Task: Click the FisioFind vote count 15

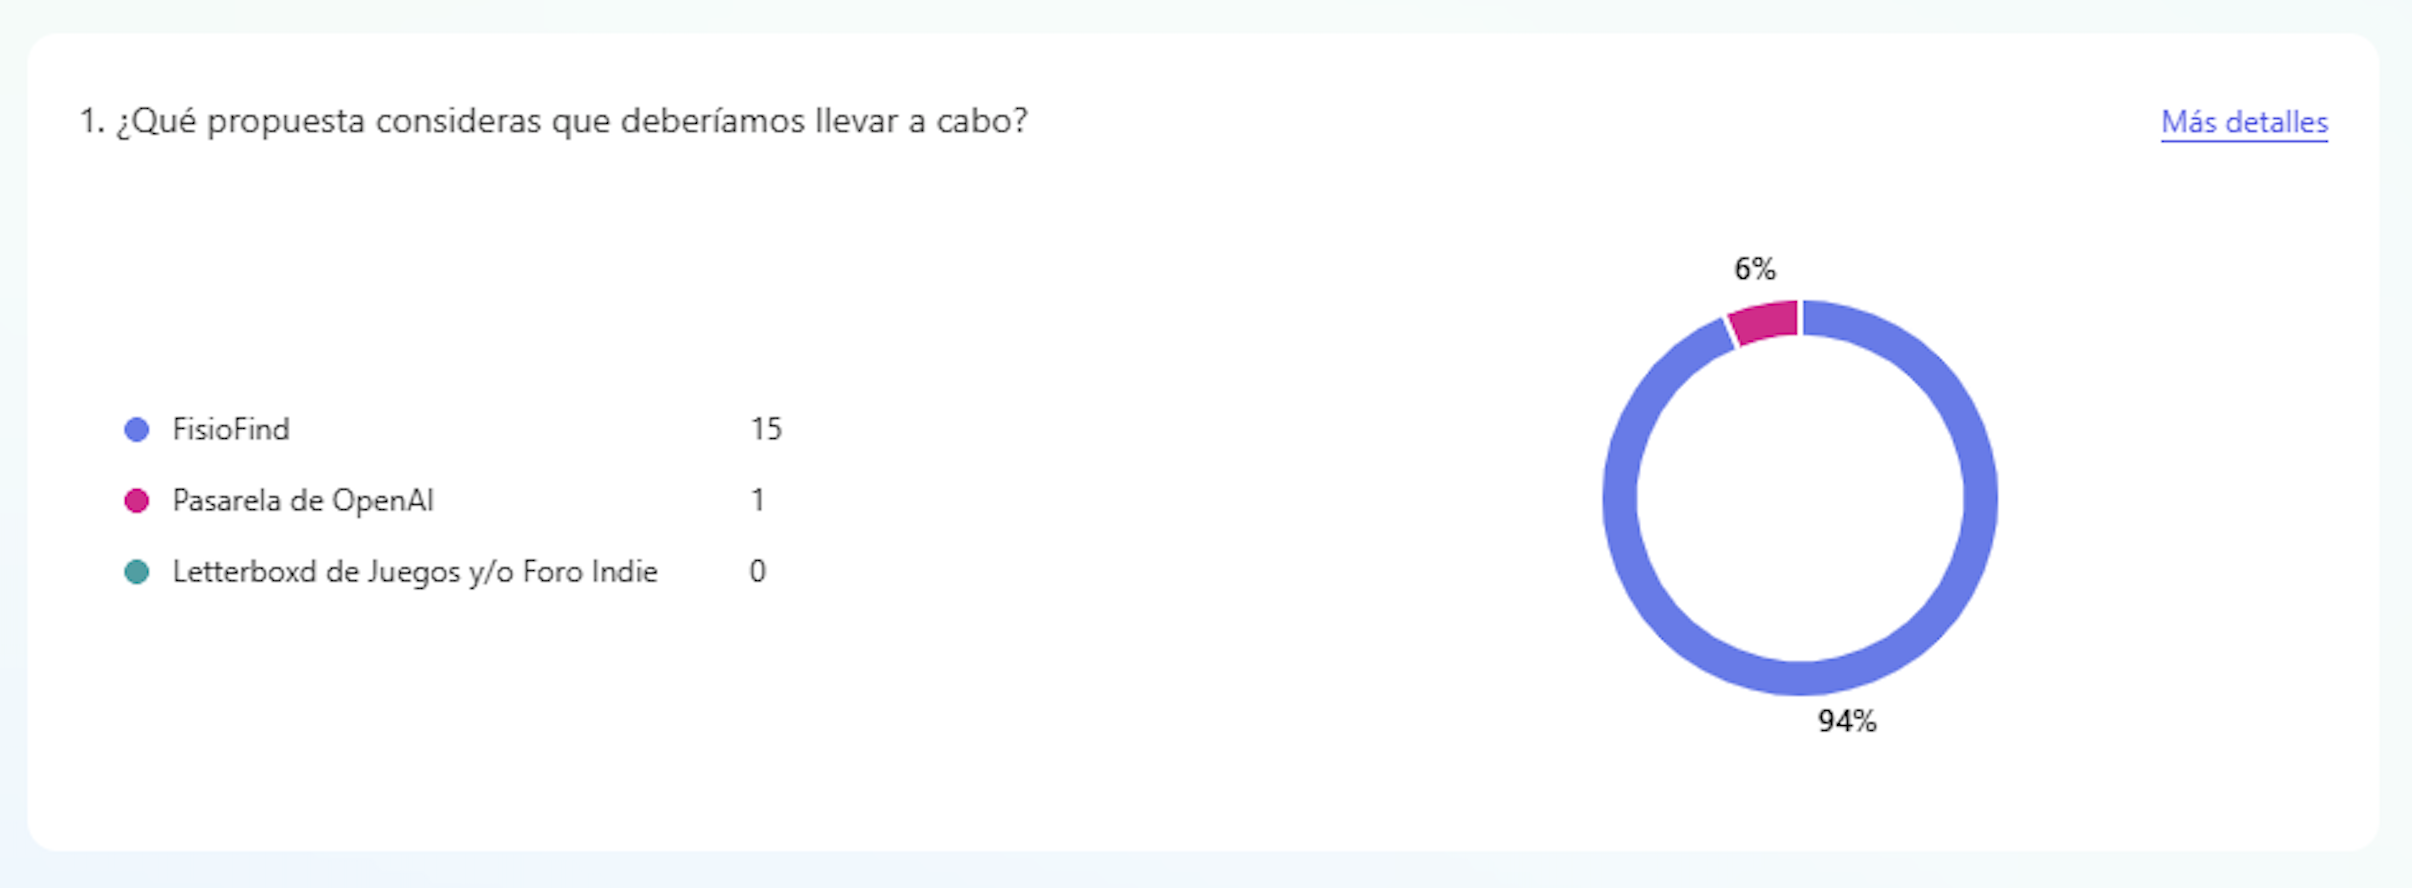Action: [766, 430]
